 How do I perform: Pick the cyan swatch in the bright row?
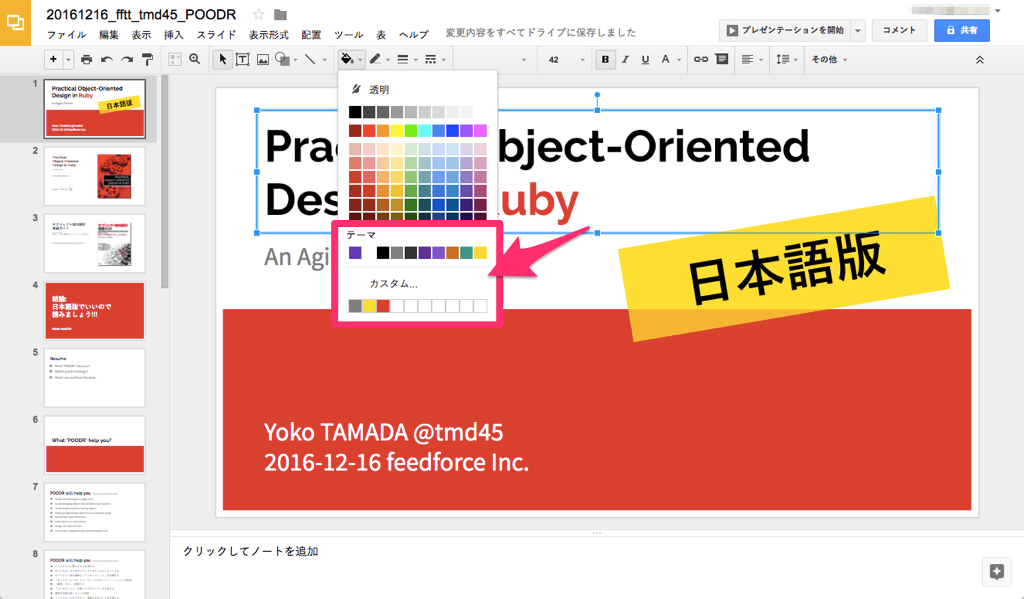coord(424,131)
